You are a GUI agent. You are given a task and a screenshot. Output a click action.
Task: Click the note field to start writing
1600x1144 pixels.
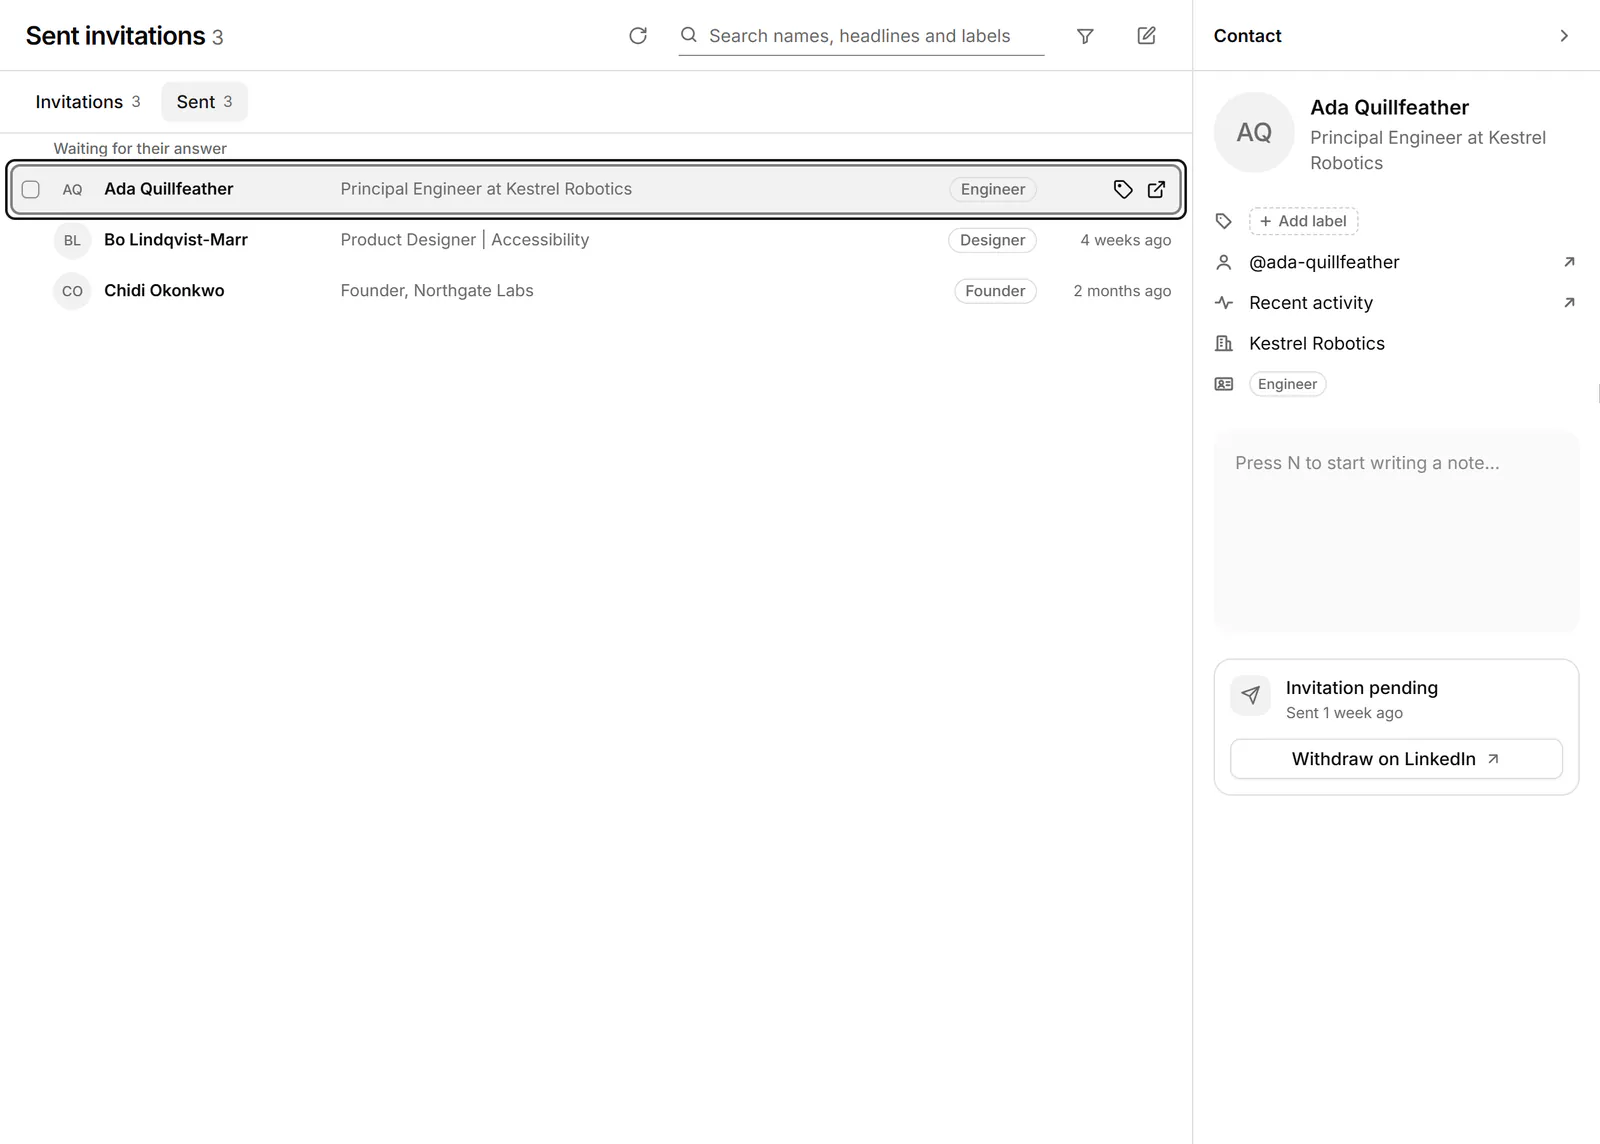[1396, 531]
